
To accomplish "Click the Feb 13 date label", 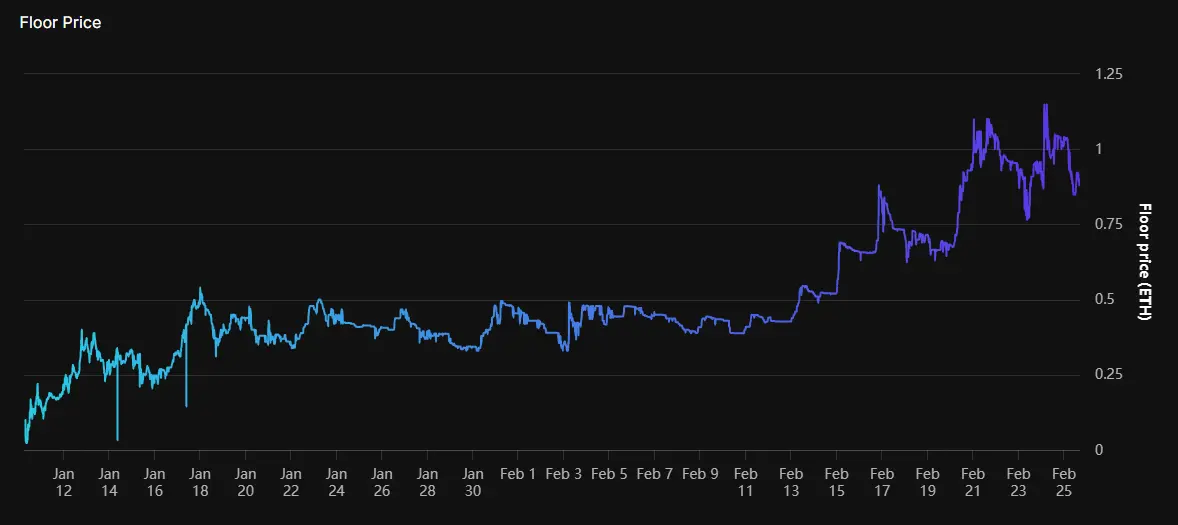I will [791, 482].
